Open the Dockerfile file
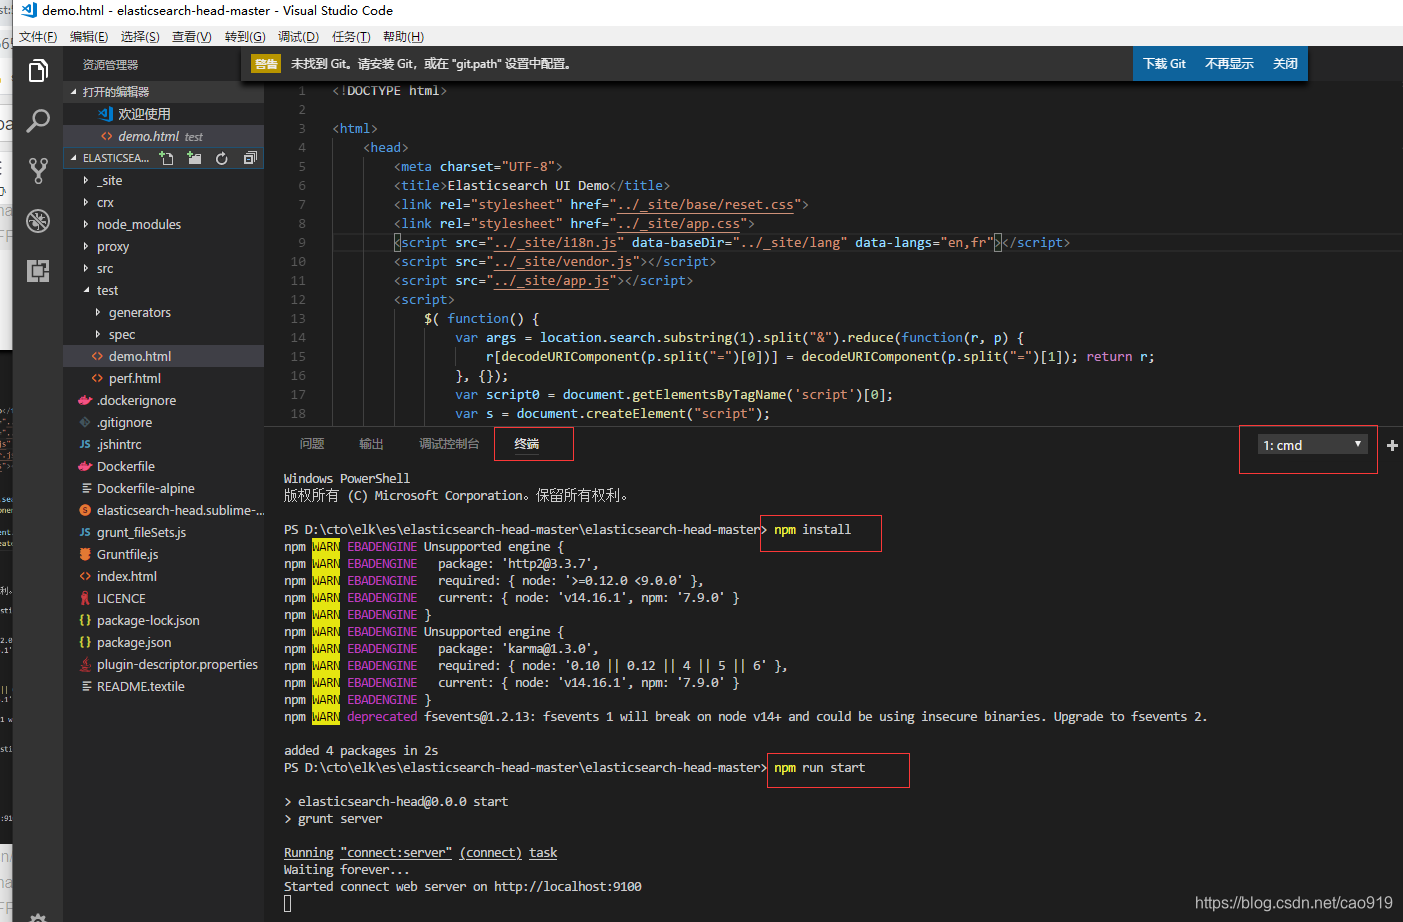This screenshot has width=1403, height=922. 163,467
